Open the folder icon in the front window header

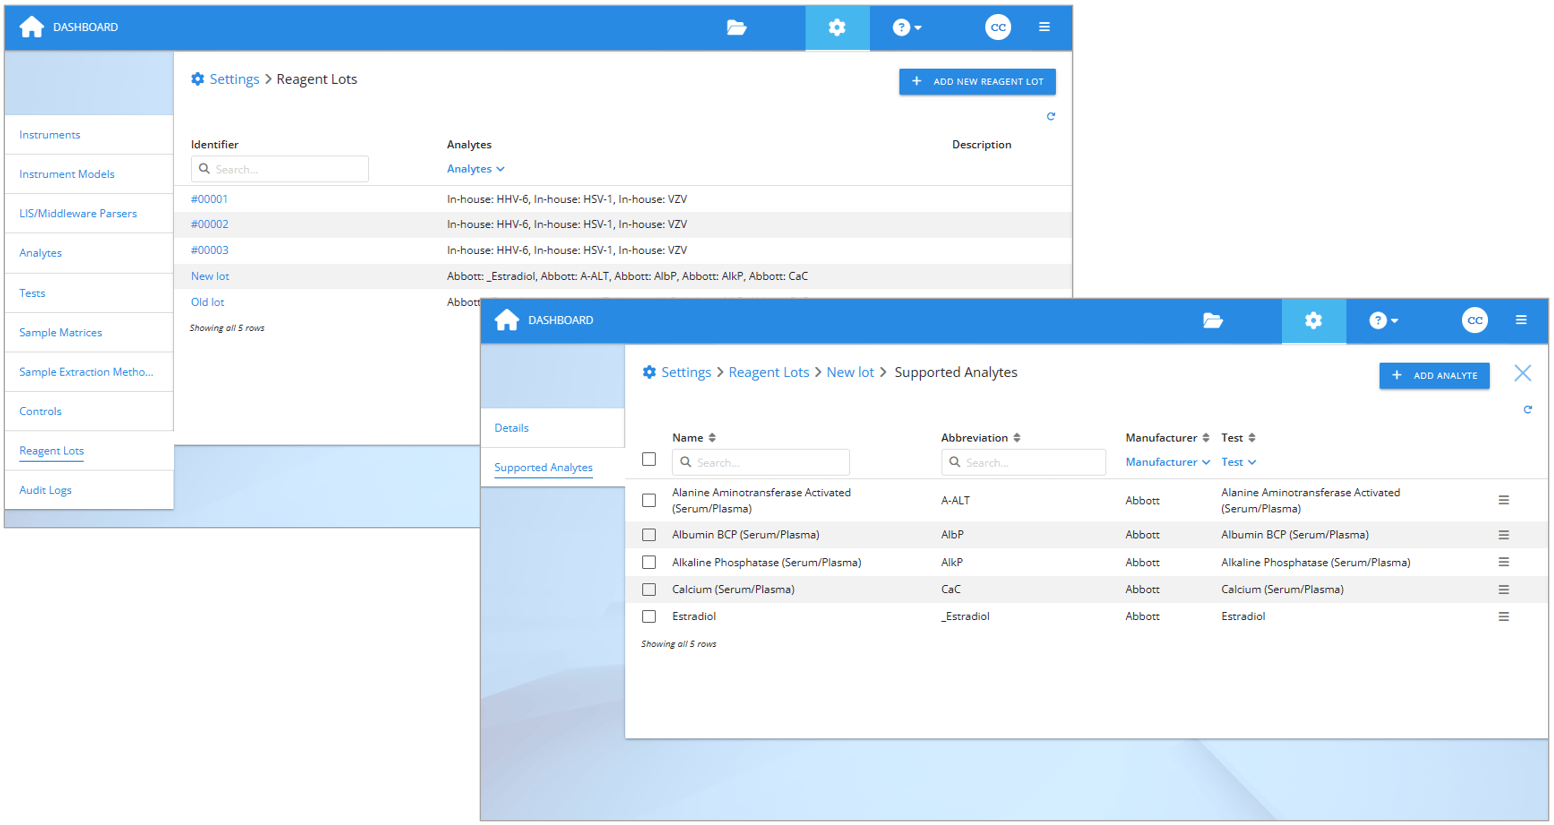1212,320
